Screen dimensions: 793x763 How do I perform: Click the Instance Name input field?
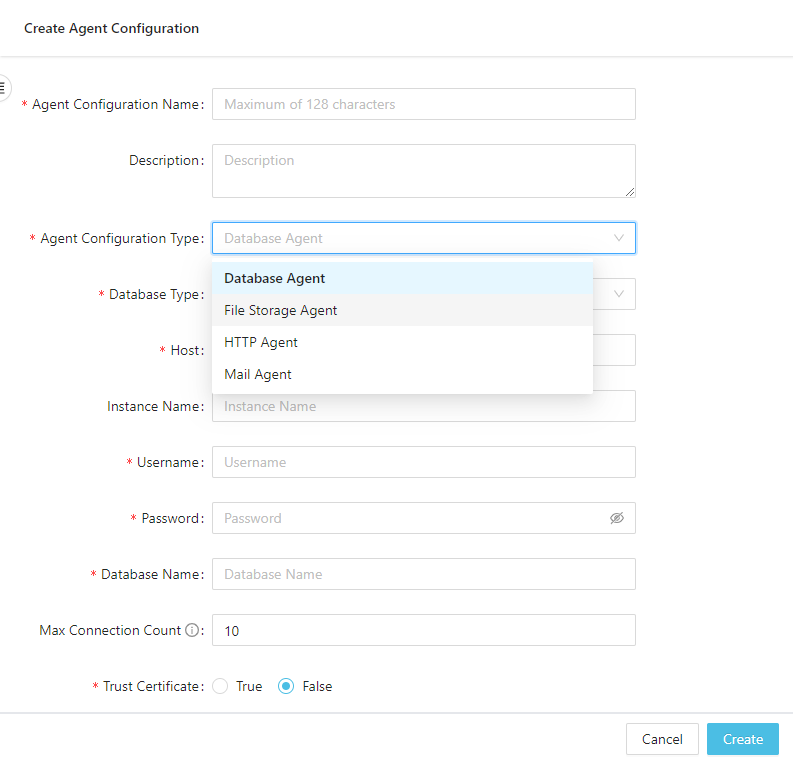point(423,407)
